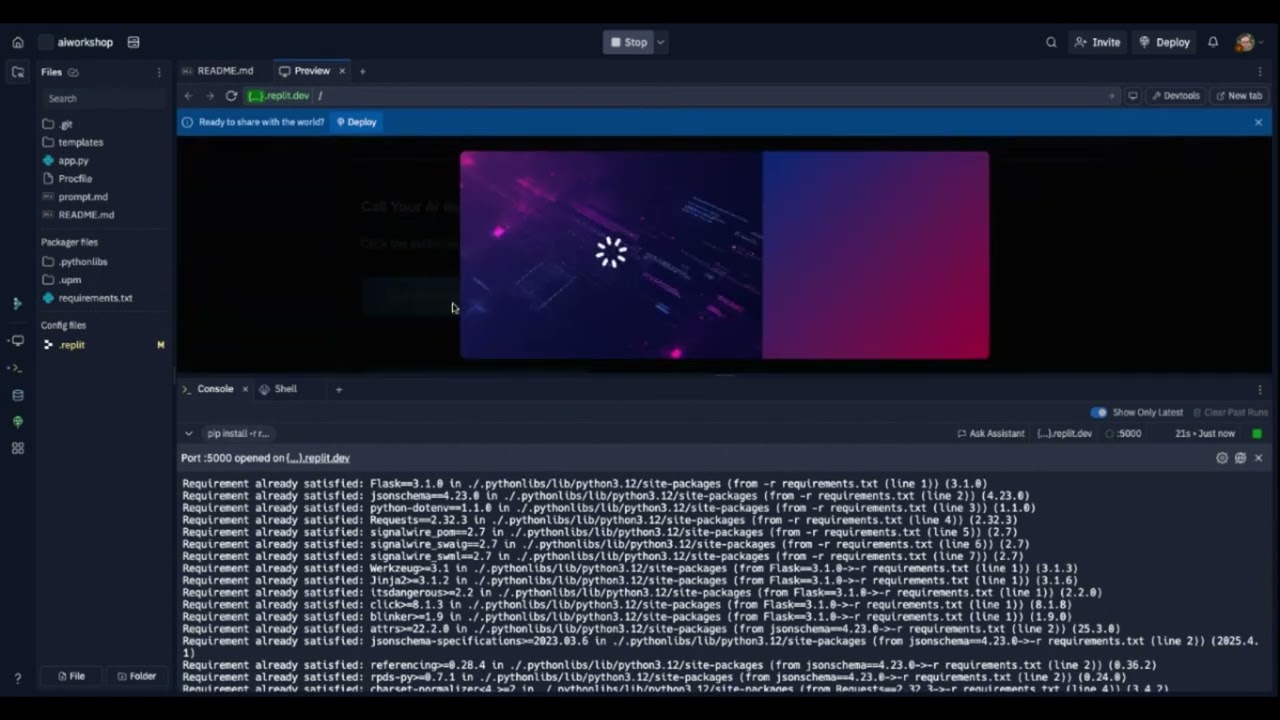
Task: Expand the .pythonlibs folder
Action: (75, 262)
